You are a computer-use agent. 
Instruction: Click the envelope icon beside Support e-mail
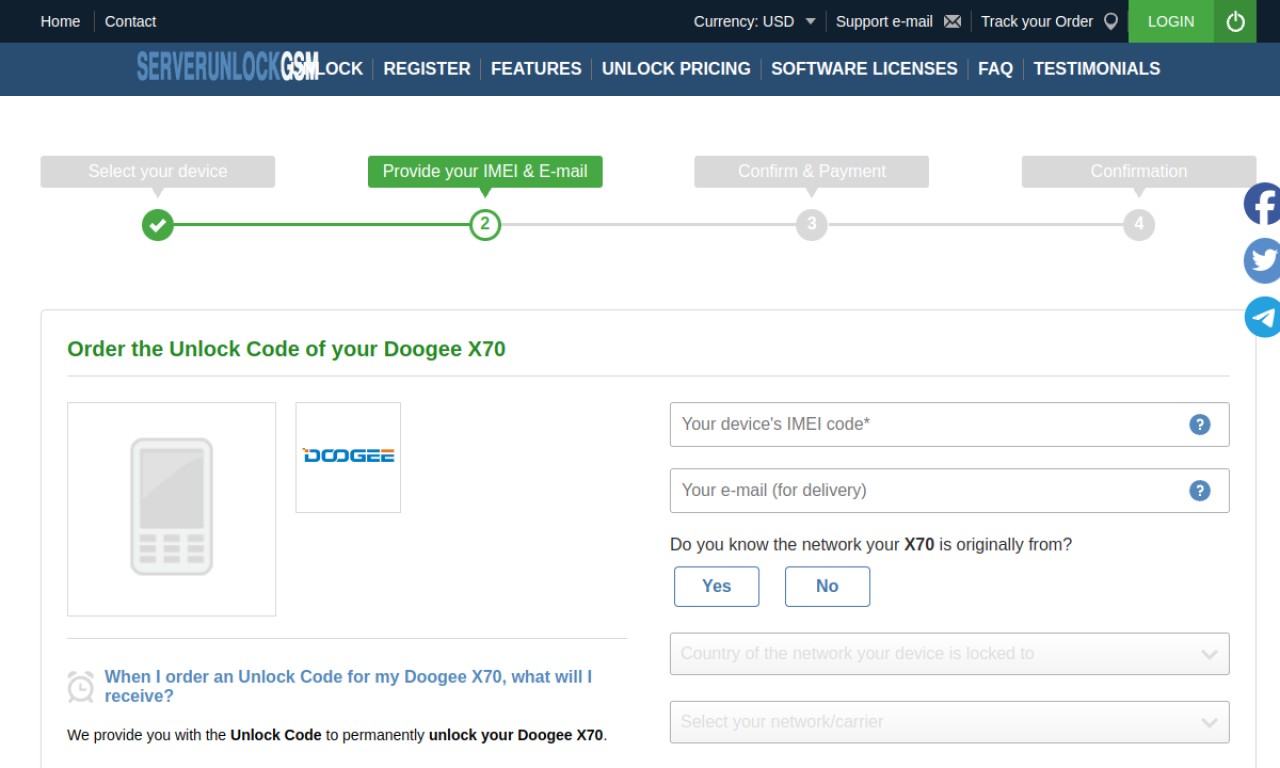tap(952, 21)
